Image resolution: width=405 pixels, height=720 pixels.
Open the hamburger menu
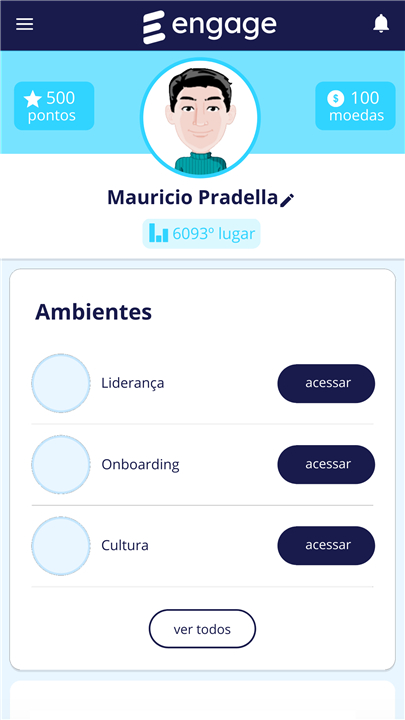click(24, 24)
